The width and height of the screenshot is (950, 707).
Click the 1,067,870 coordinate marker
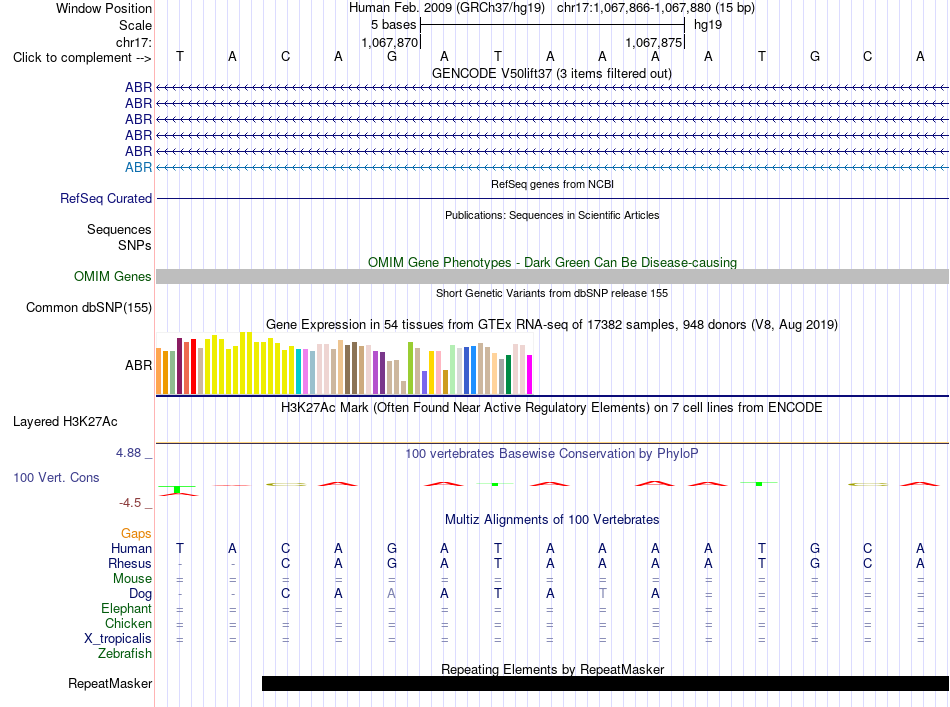tap(390, 42)
